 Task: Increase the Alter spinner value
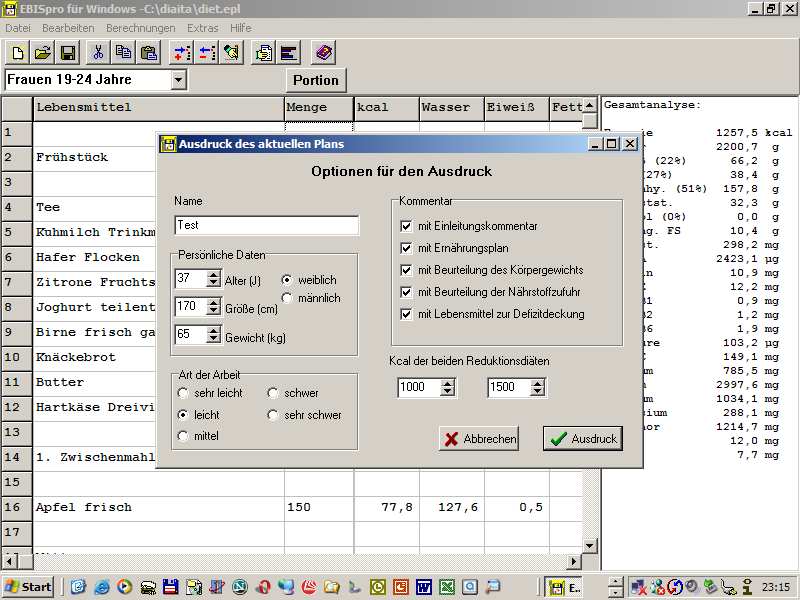click(213, 274)
